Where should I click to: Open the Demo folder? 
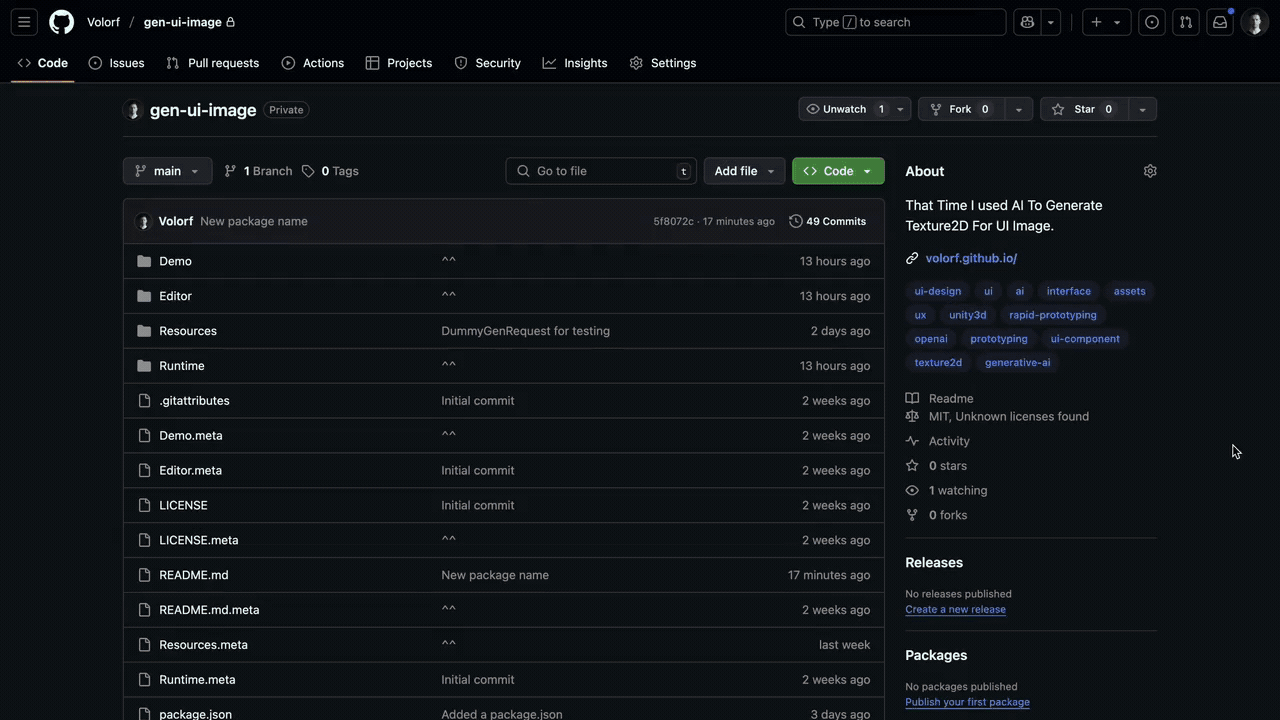(x=175, y=261)
